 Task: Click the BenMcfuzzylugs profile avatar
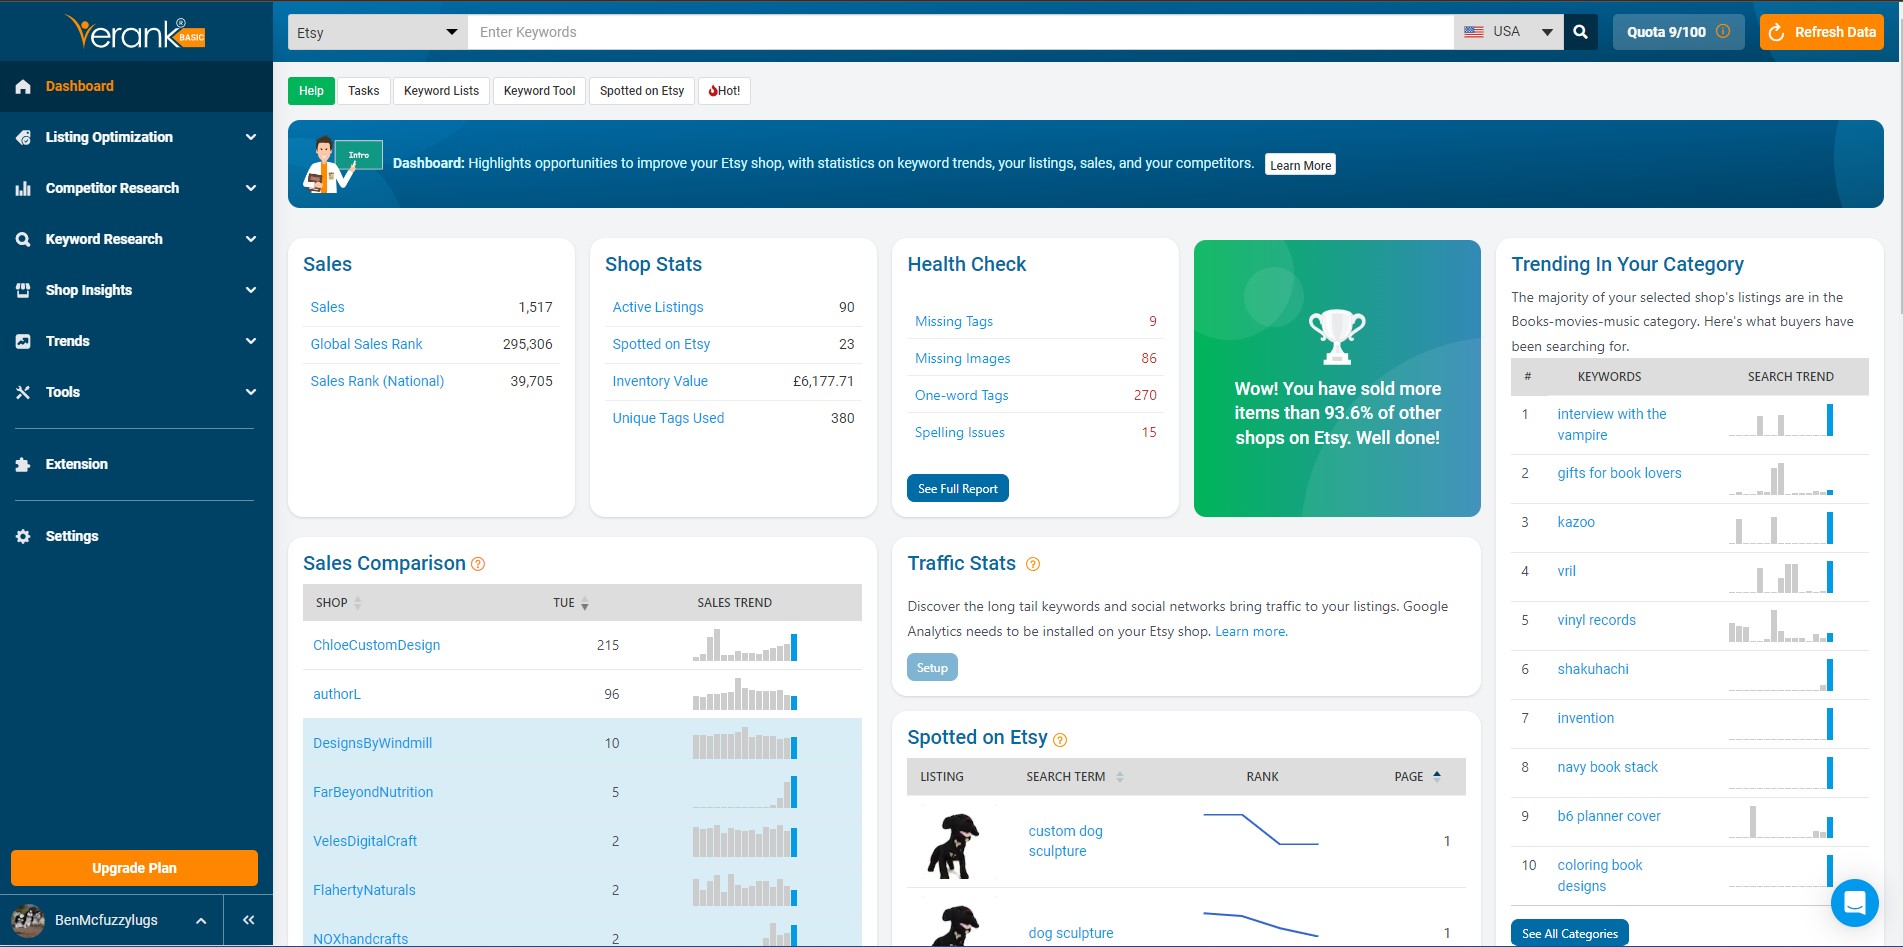(x=28, y=920)
